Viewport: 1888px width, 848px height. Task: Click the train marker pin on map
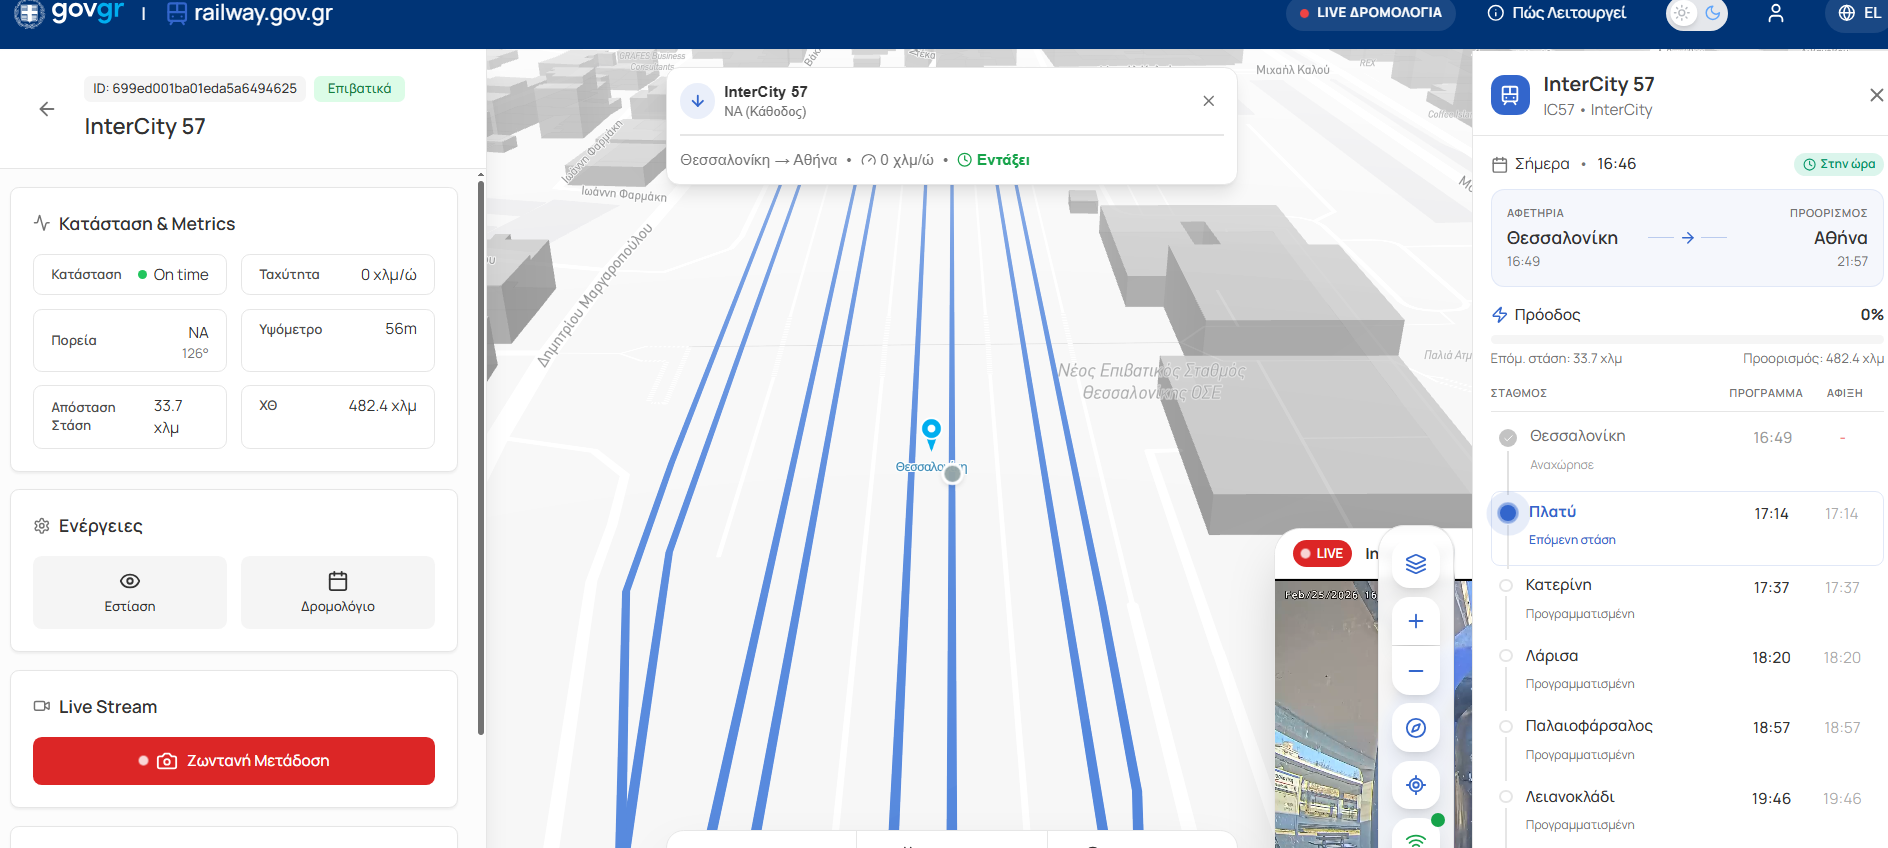tap(931, 432)
